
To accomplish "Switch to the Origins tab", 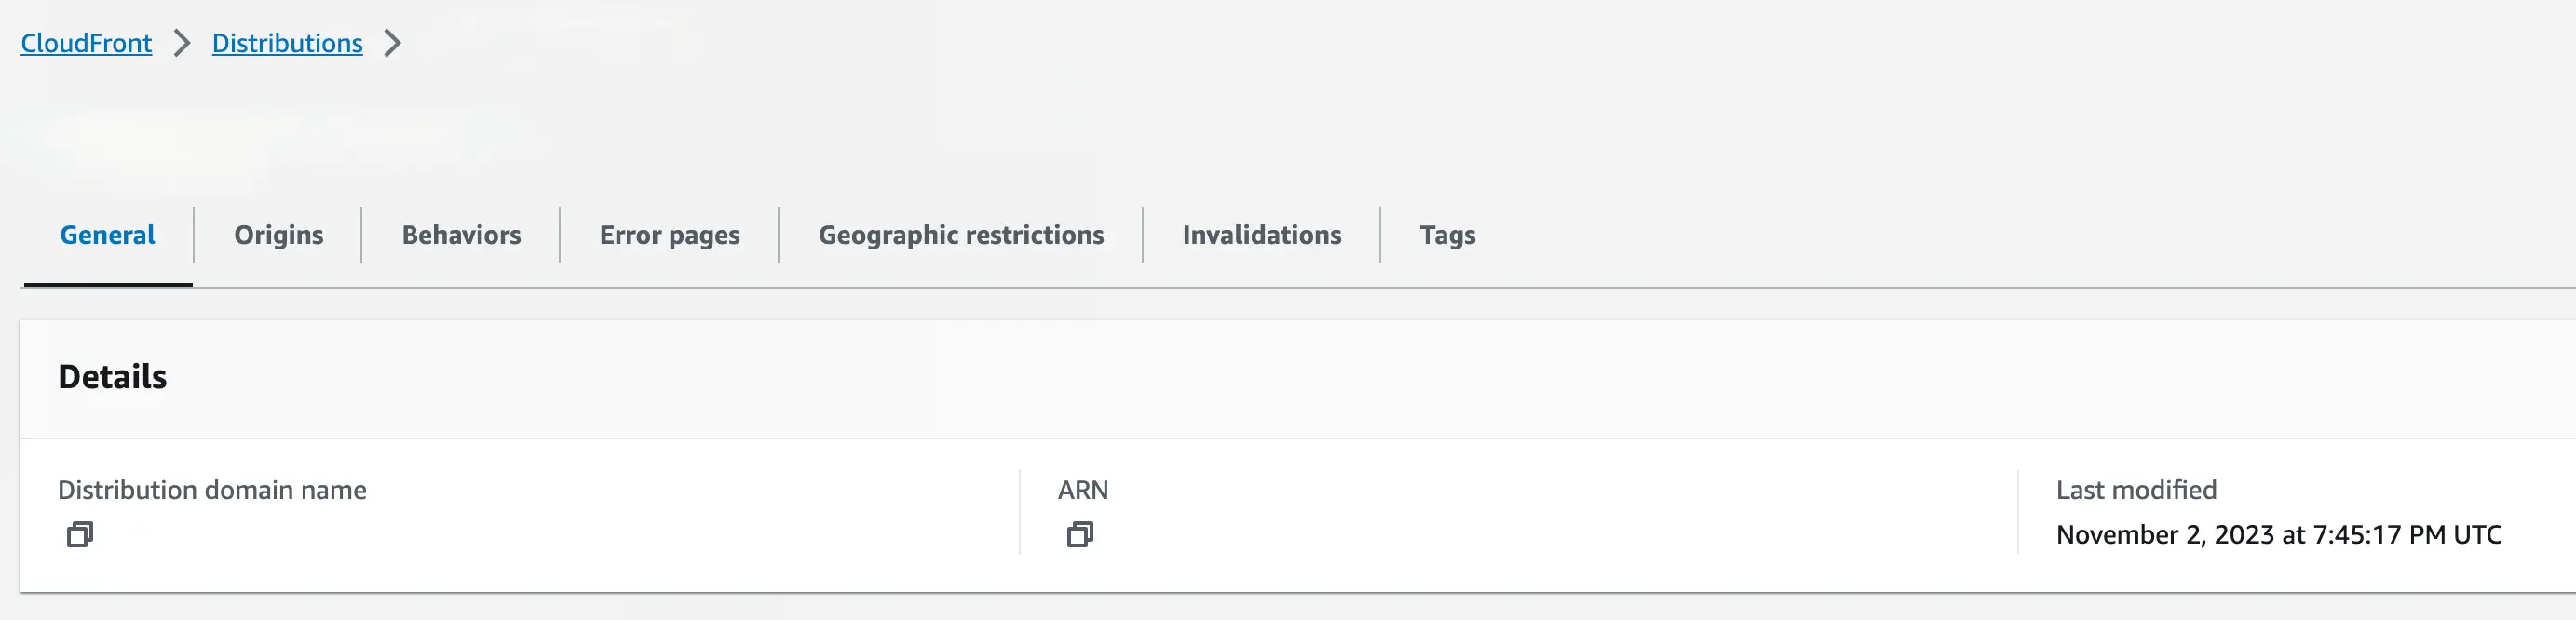I will (x=278, y=235).
